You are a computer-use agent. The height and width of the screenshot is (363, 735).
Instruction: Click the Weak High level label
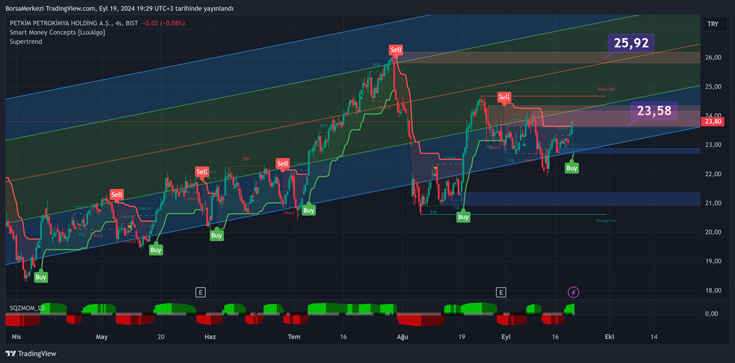click(x=605, y=89)
